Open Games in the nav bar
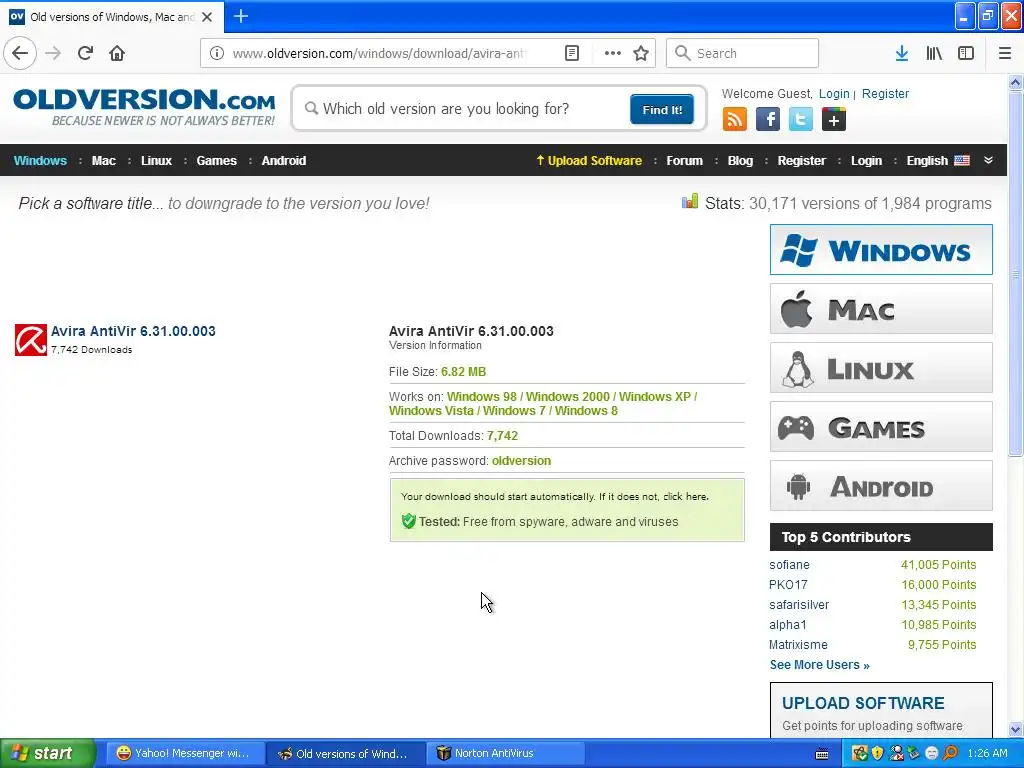The width and height of the screenshot is (1024, 768). (x=216, y=161)
